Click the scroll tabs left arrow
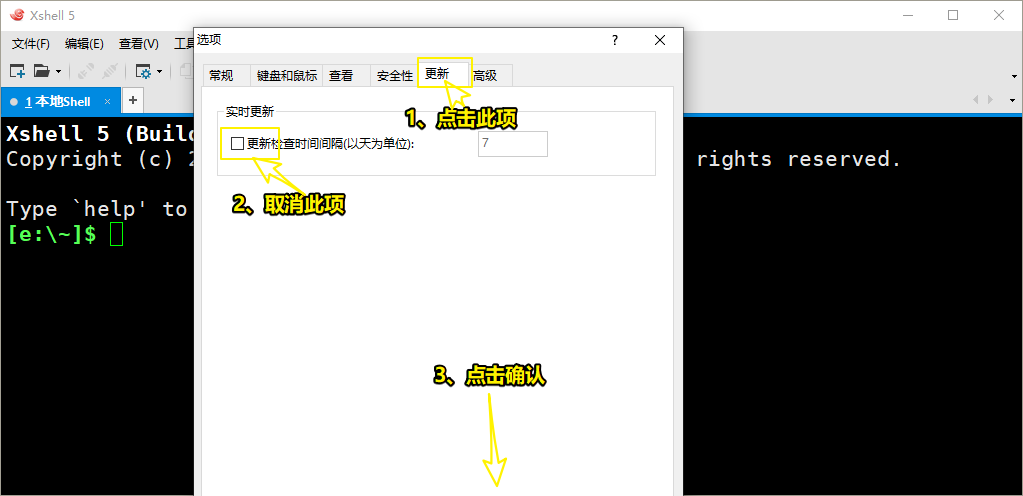 pyautogui.click(x=975, y=100)
